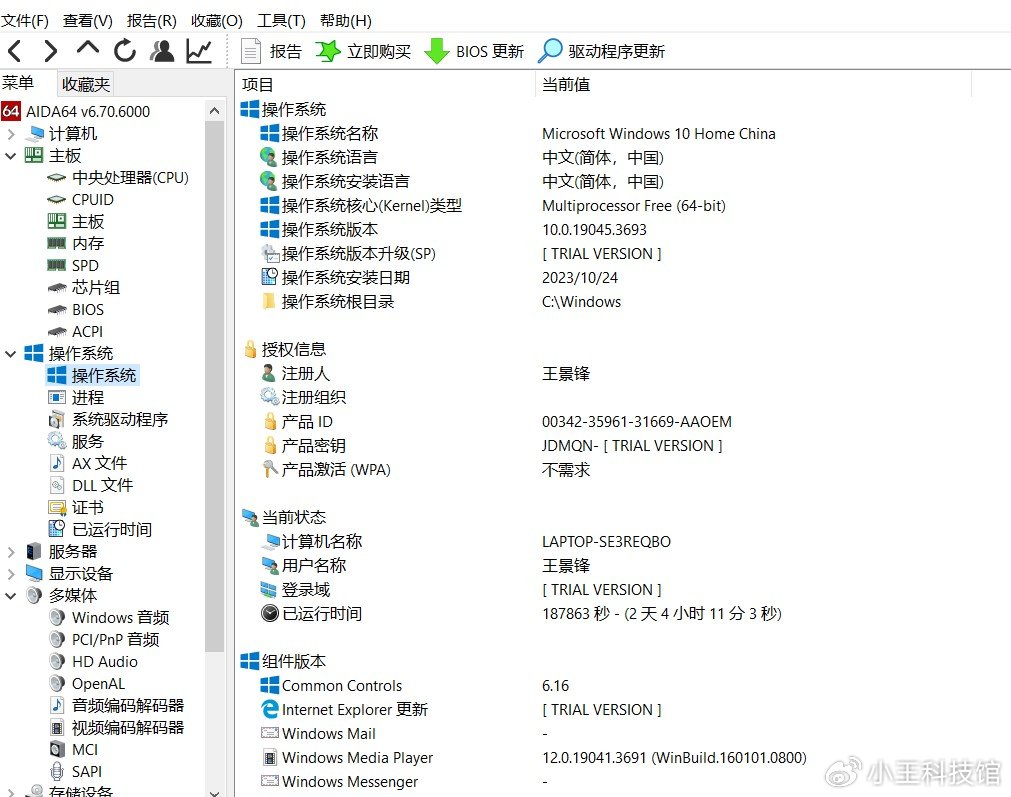Image resolution: width=1011 pixels, height=797 pixels.
Task: Expand the 计算机 tree node
Action: click(x=10, y=134)
